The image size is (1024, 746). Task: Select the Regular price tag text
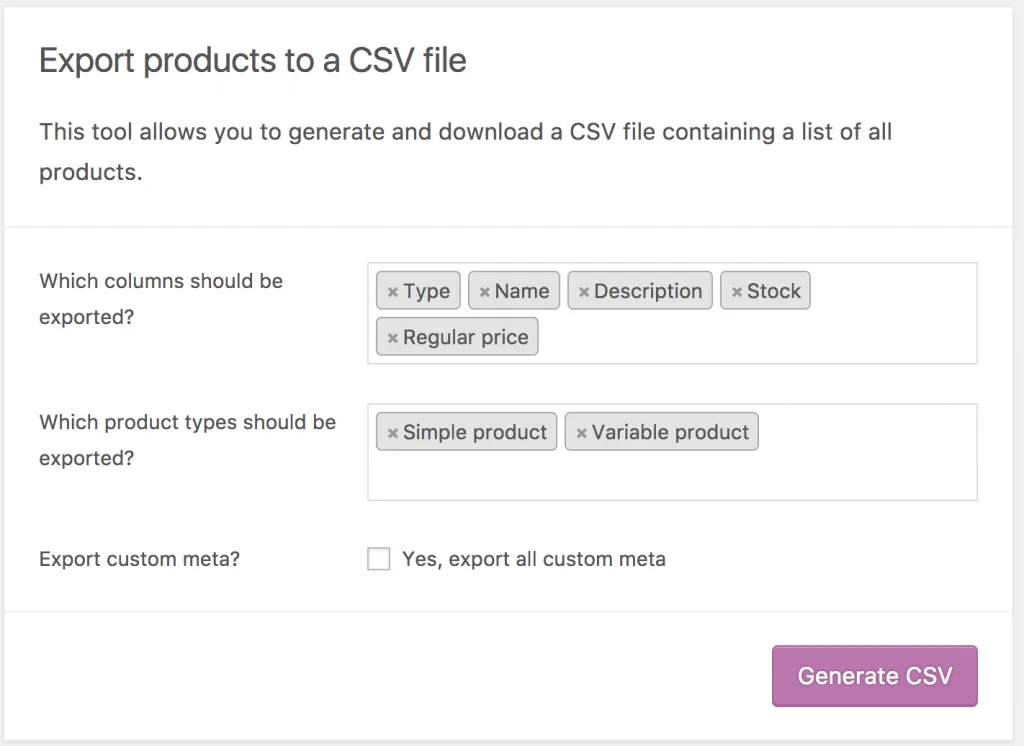click(x=465, y=338)
